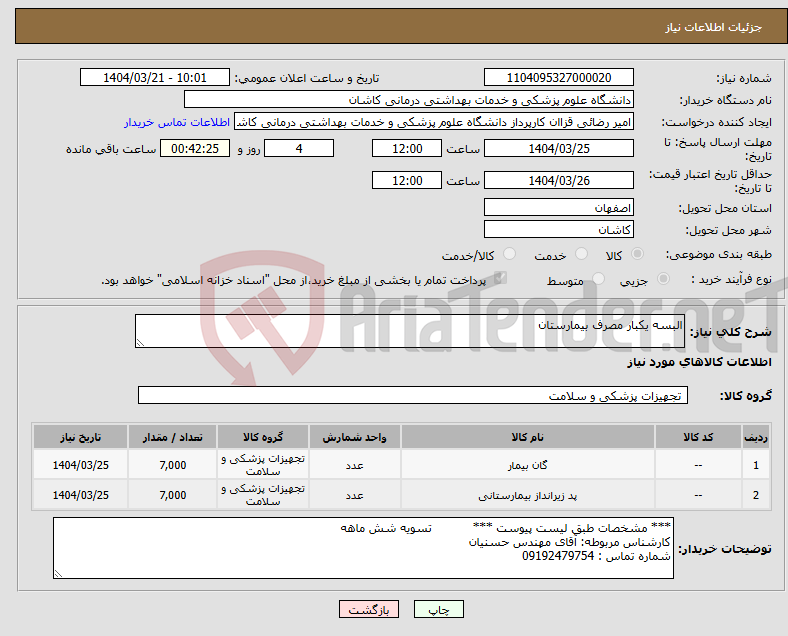Select the کالا/خدمت radio button
The width and height of the screenshot is (788, 636).
509,254
